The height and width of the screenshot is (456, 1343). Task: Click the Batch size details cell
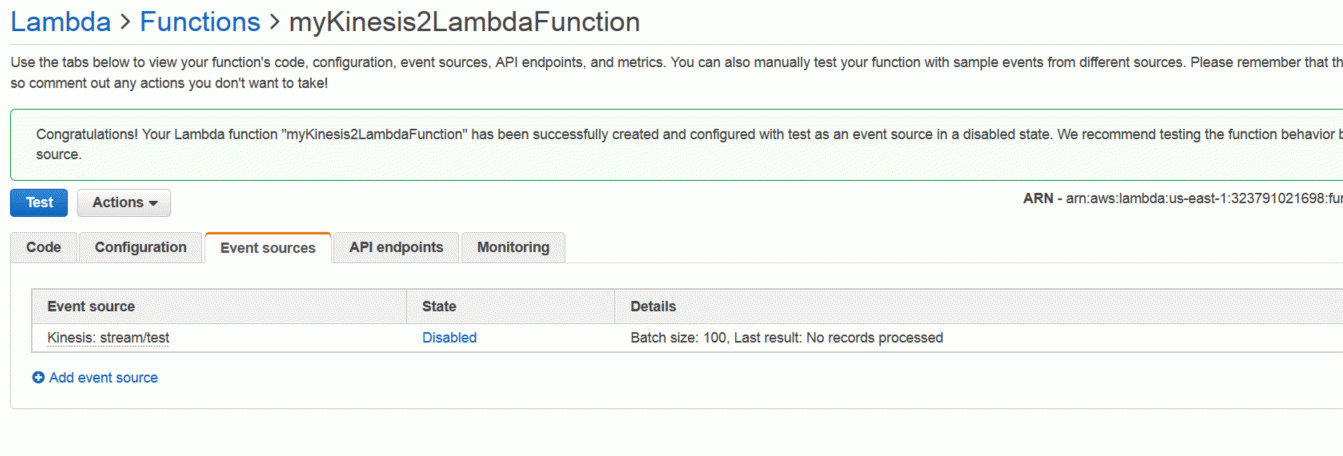tap(786, 338)
